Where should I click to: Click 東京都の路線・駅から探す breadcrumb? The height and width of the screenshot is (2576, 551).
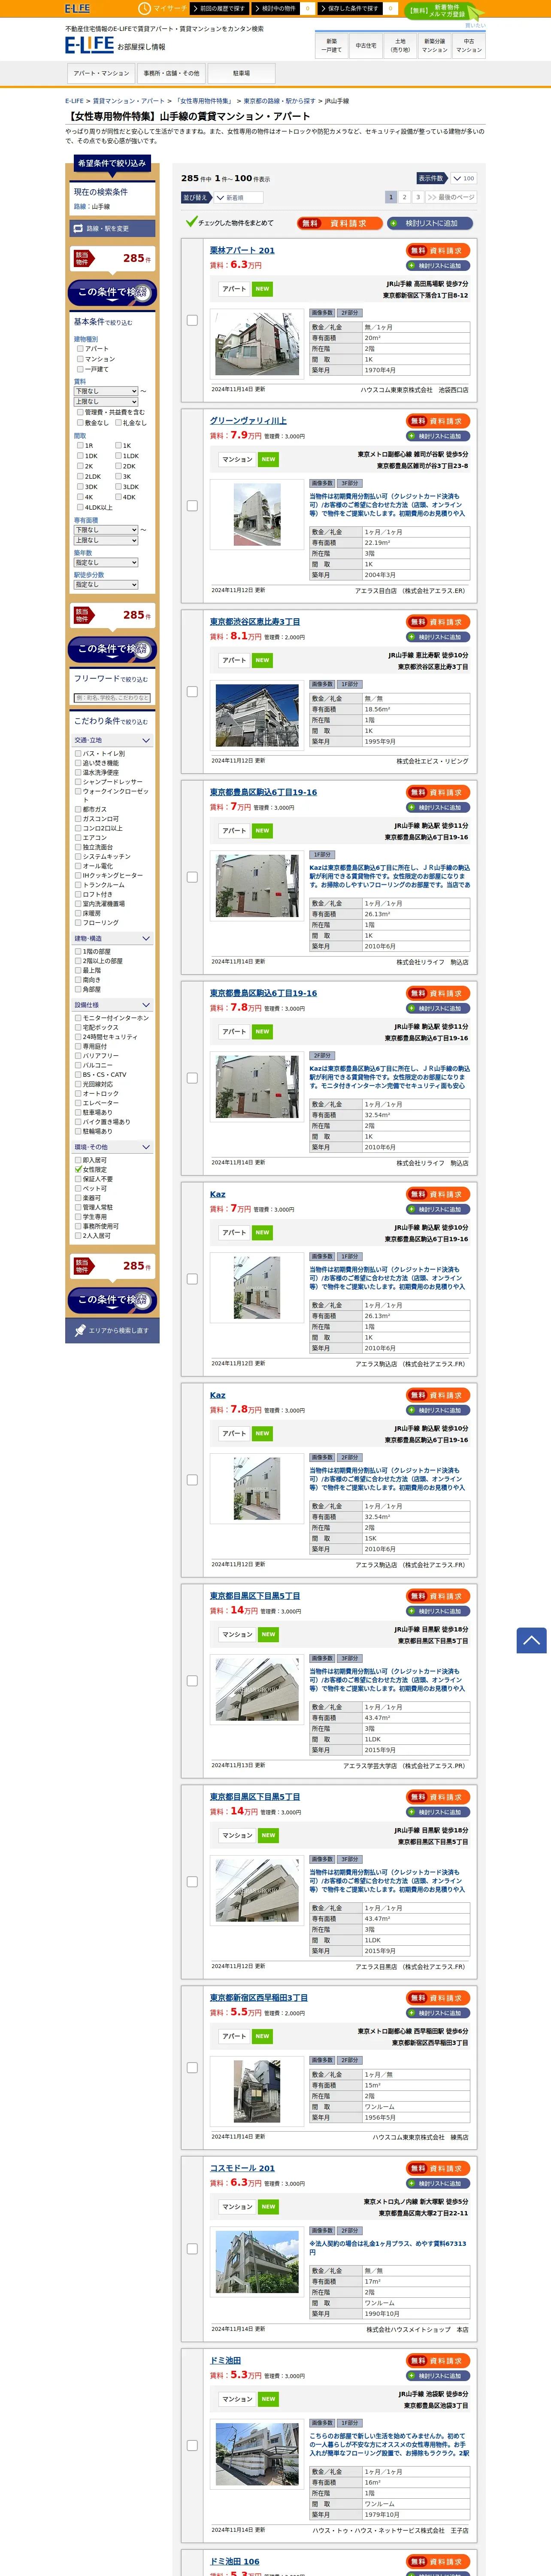tap(279, 101)
